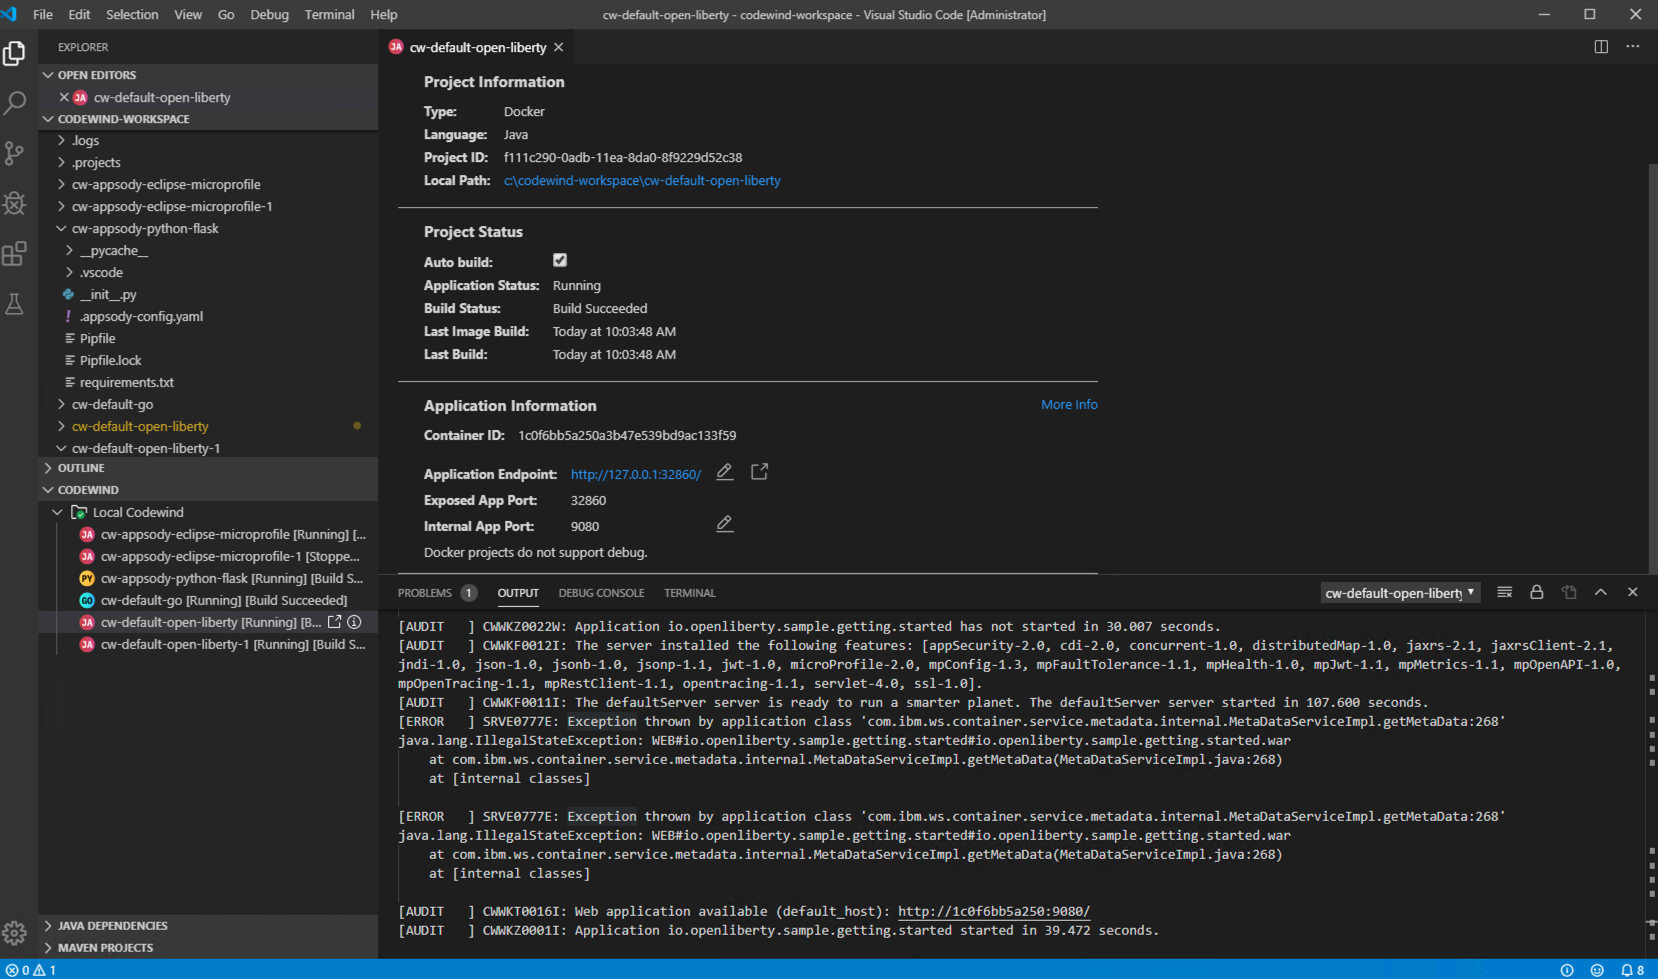
Task: Open the Terminal menu
Action: click(x=329, y=15)
